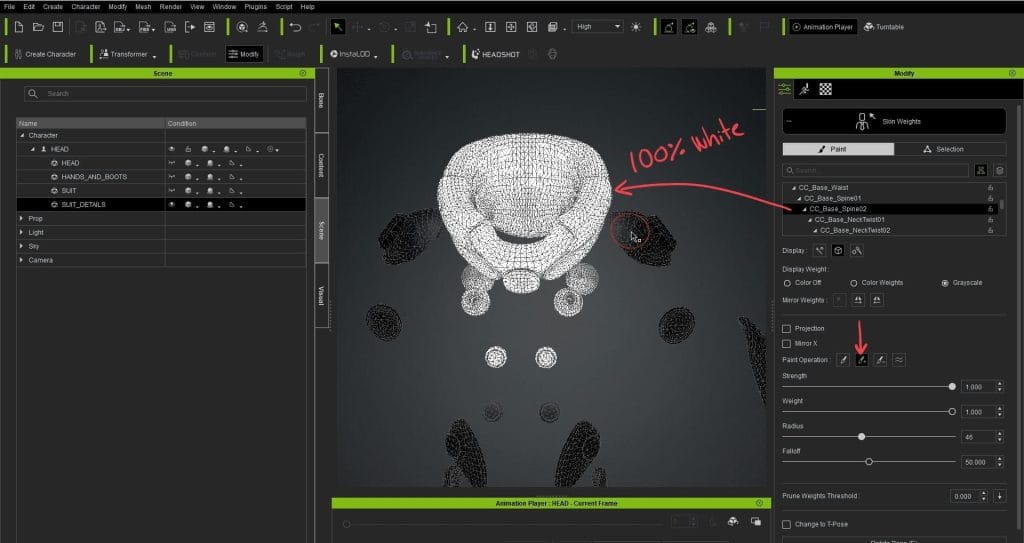Enable the Projection checkbox
This screenshot has height=543, width=1024.
[787, 328]
